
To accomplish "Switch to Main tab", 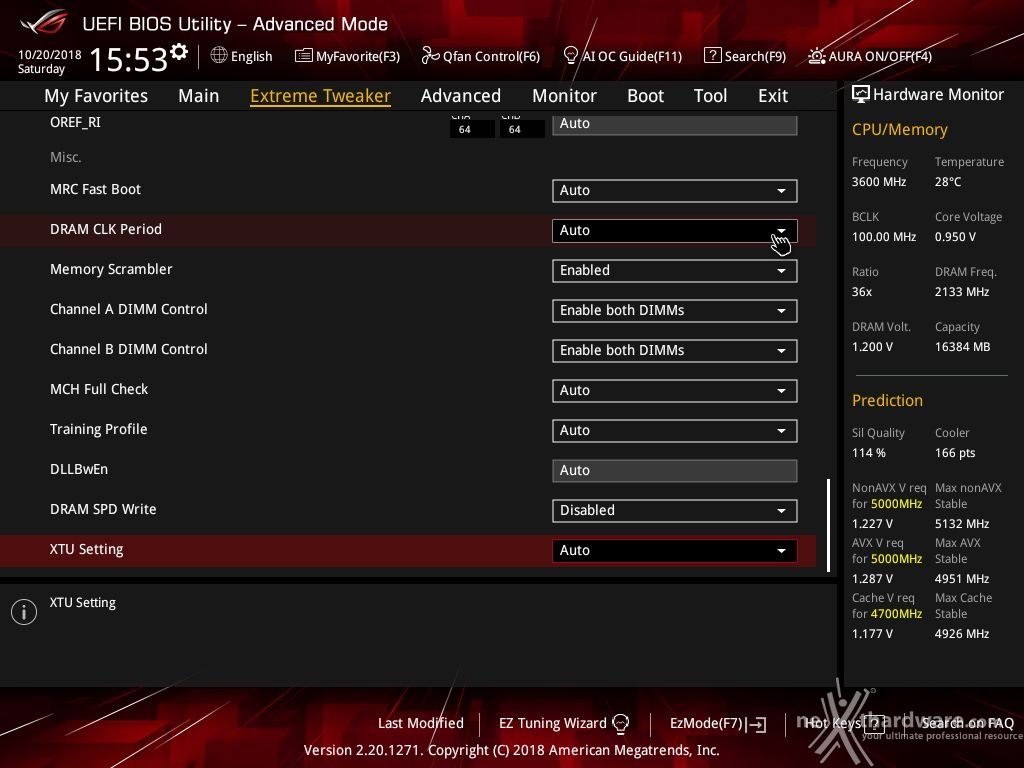I will coord(199,96).
